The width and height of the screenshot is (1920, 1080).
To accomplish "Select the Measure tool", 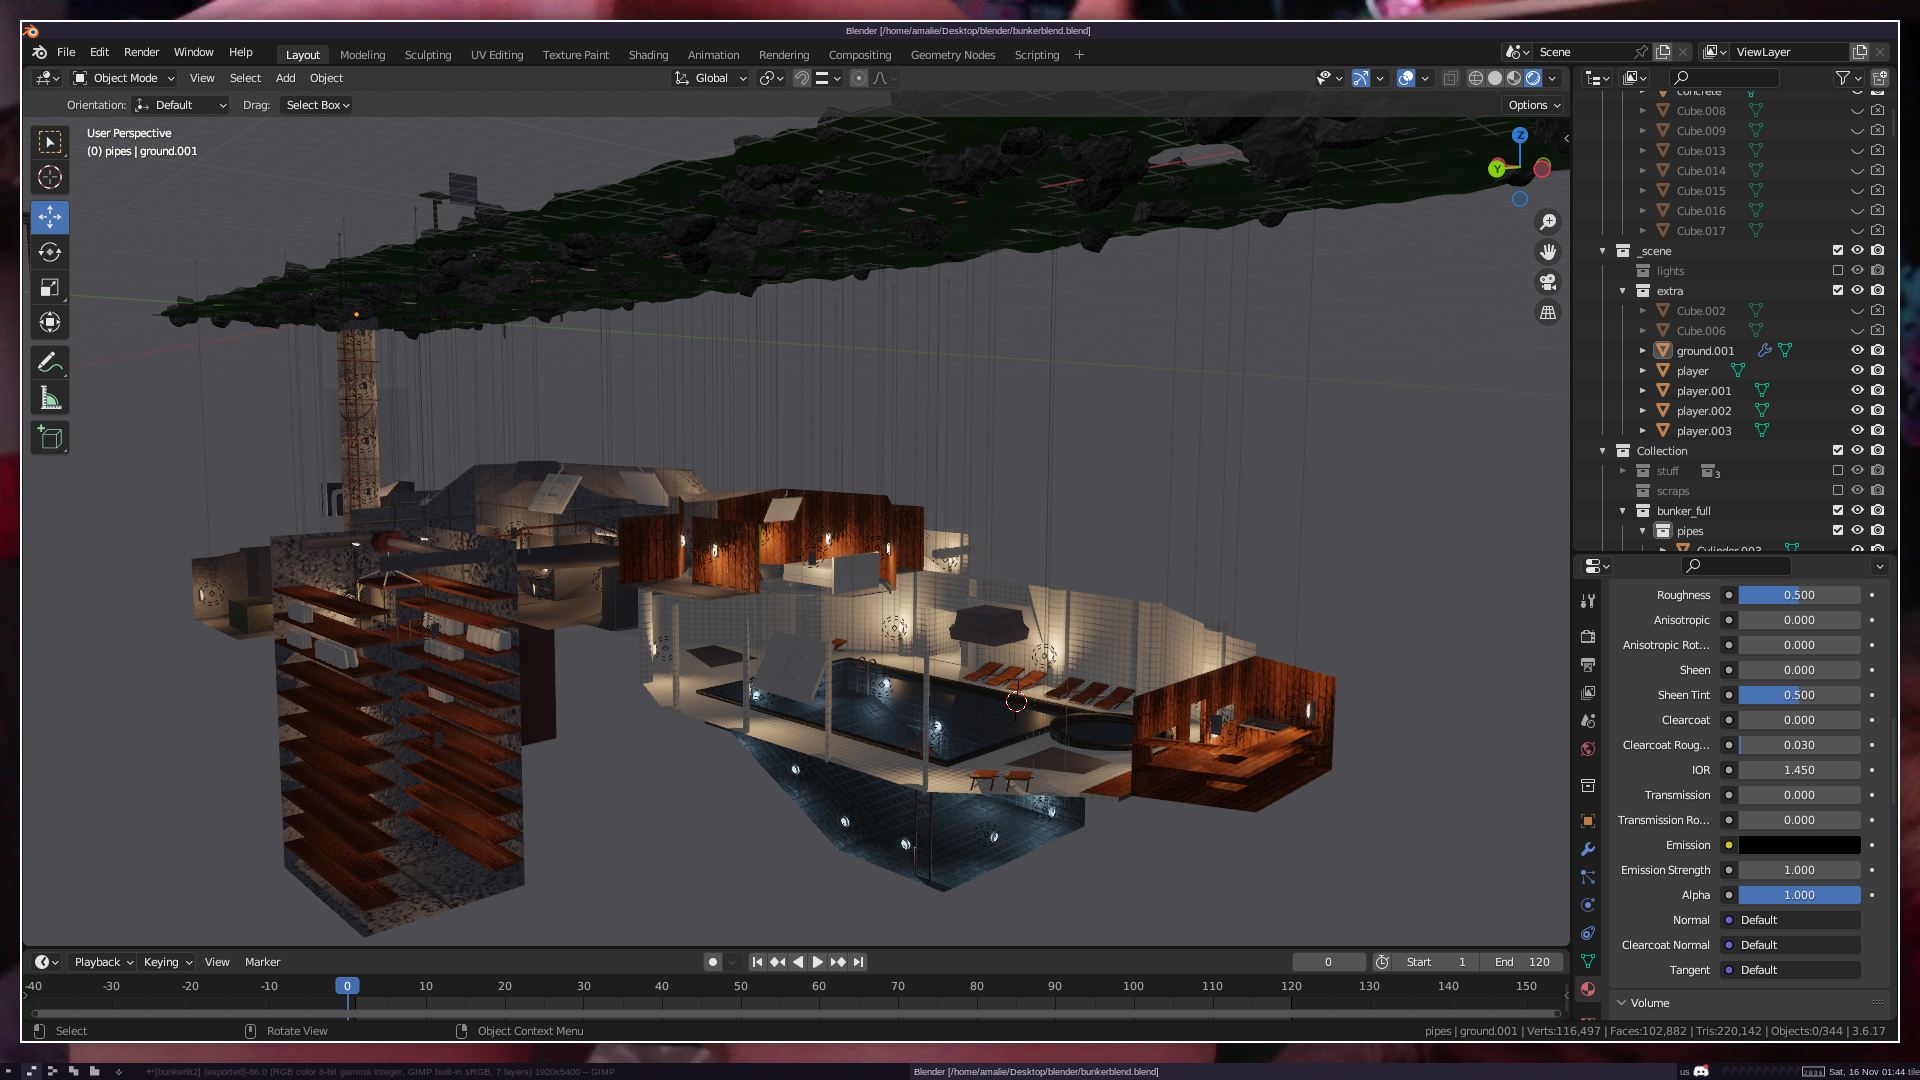I will coord(50,399).
